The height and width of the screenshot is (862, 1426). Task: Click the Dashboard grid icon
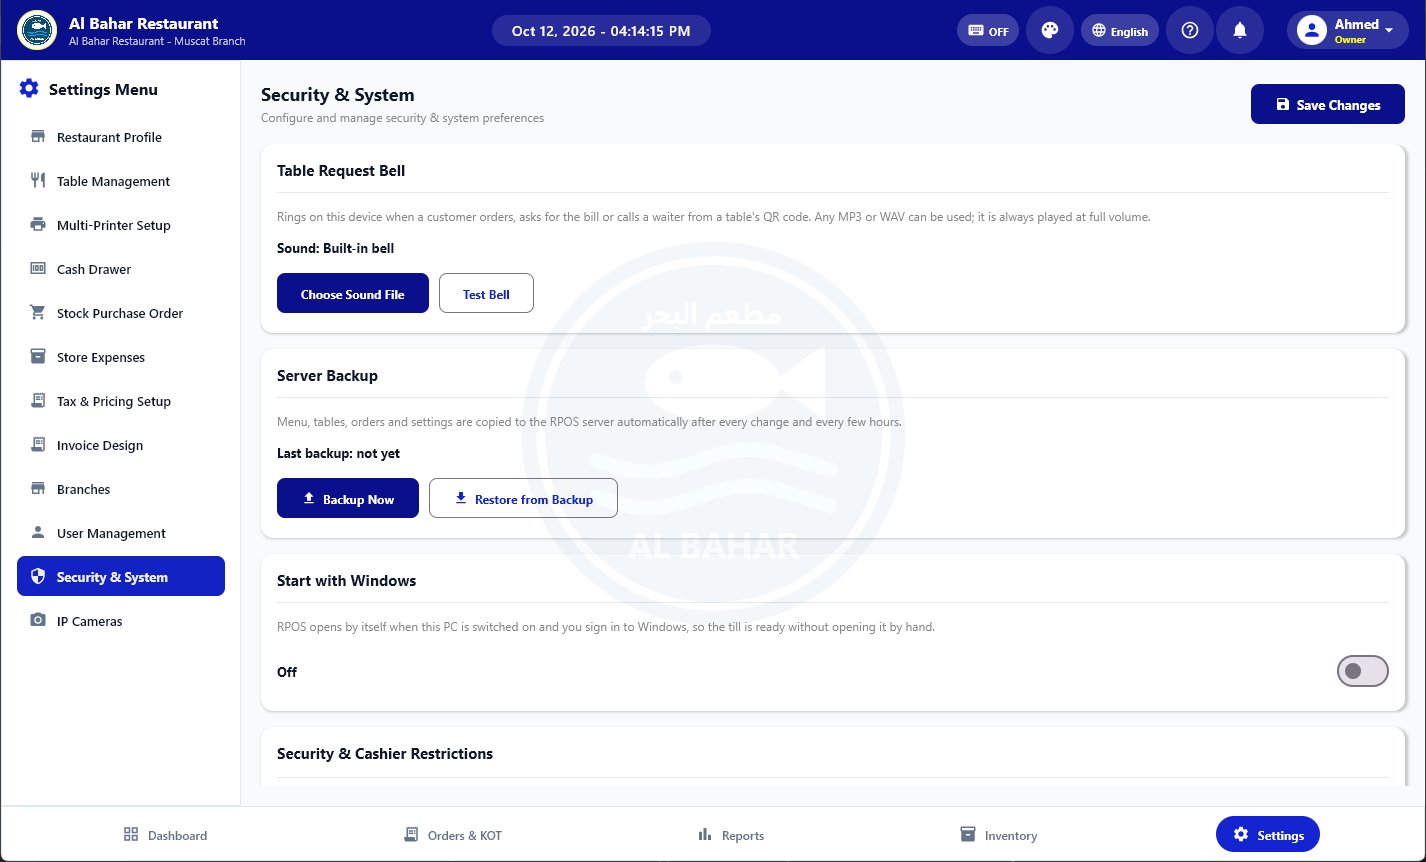(130, 834)
